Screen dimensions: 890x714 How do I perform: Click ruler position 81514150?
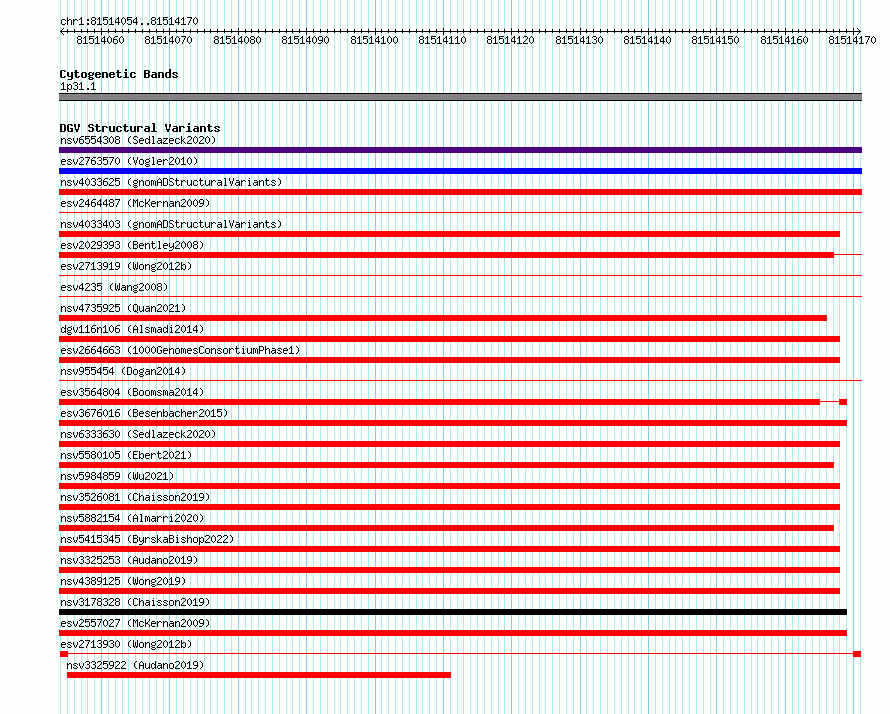tap(715, 40)
